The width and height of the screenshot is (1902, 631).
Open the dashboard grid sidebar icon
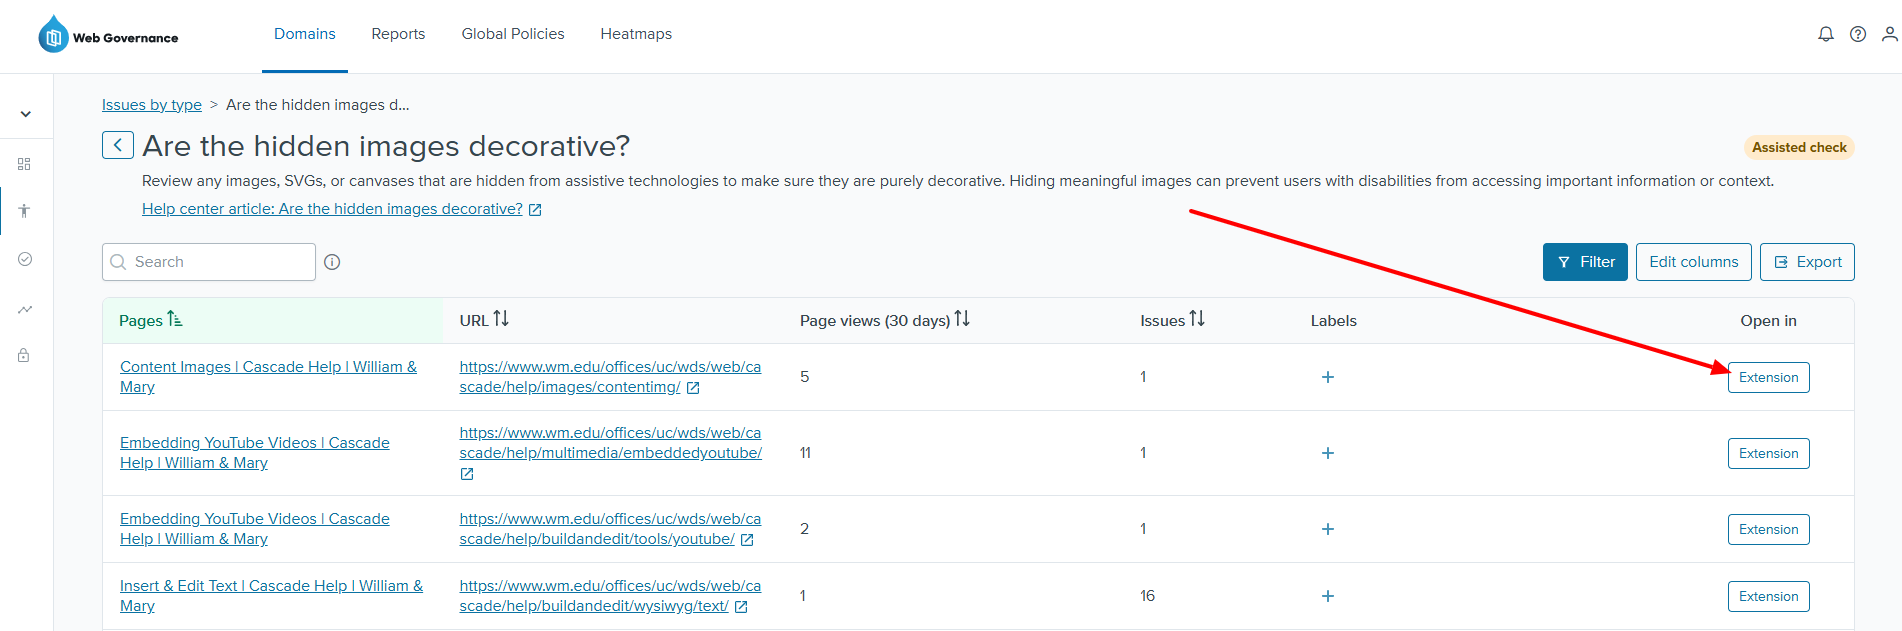(x=25, y=164)
